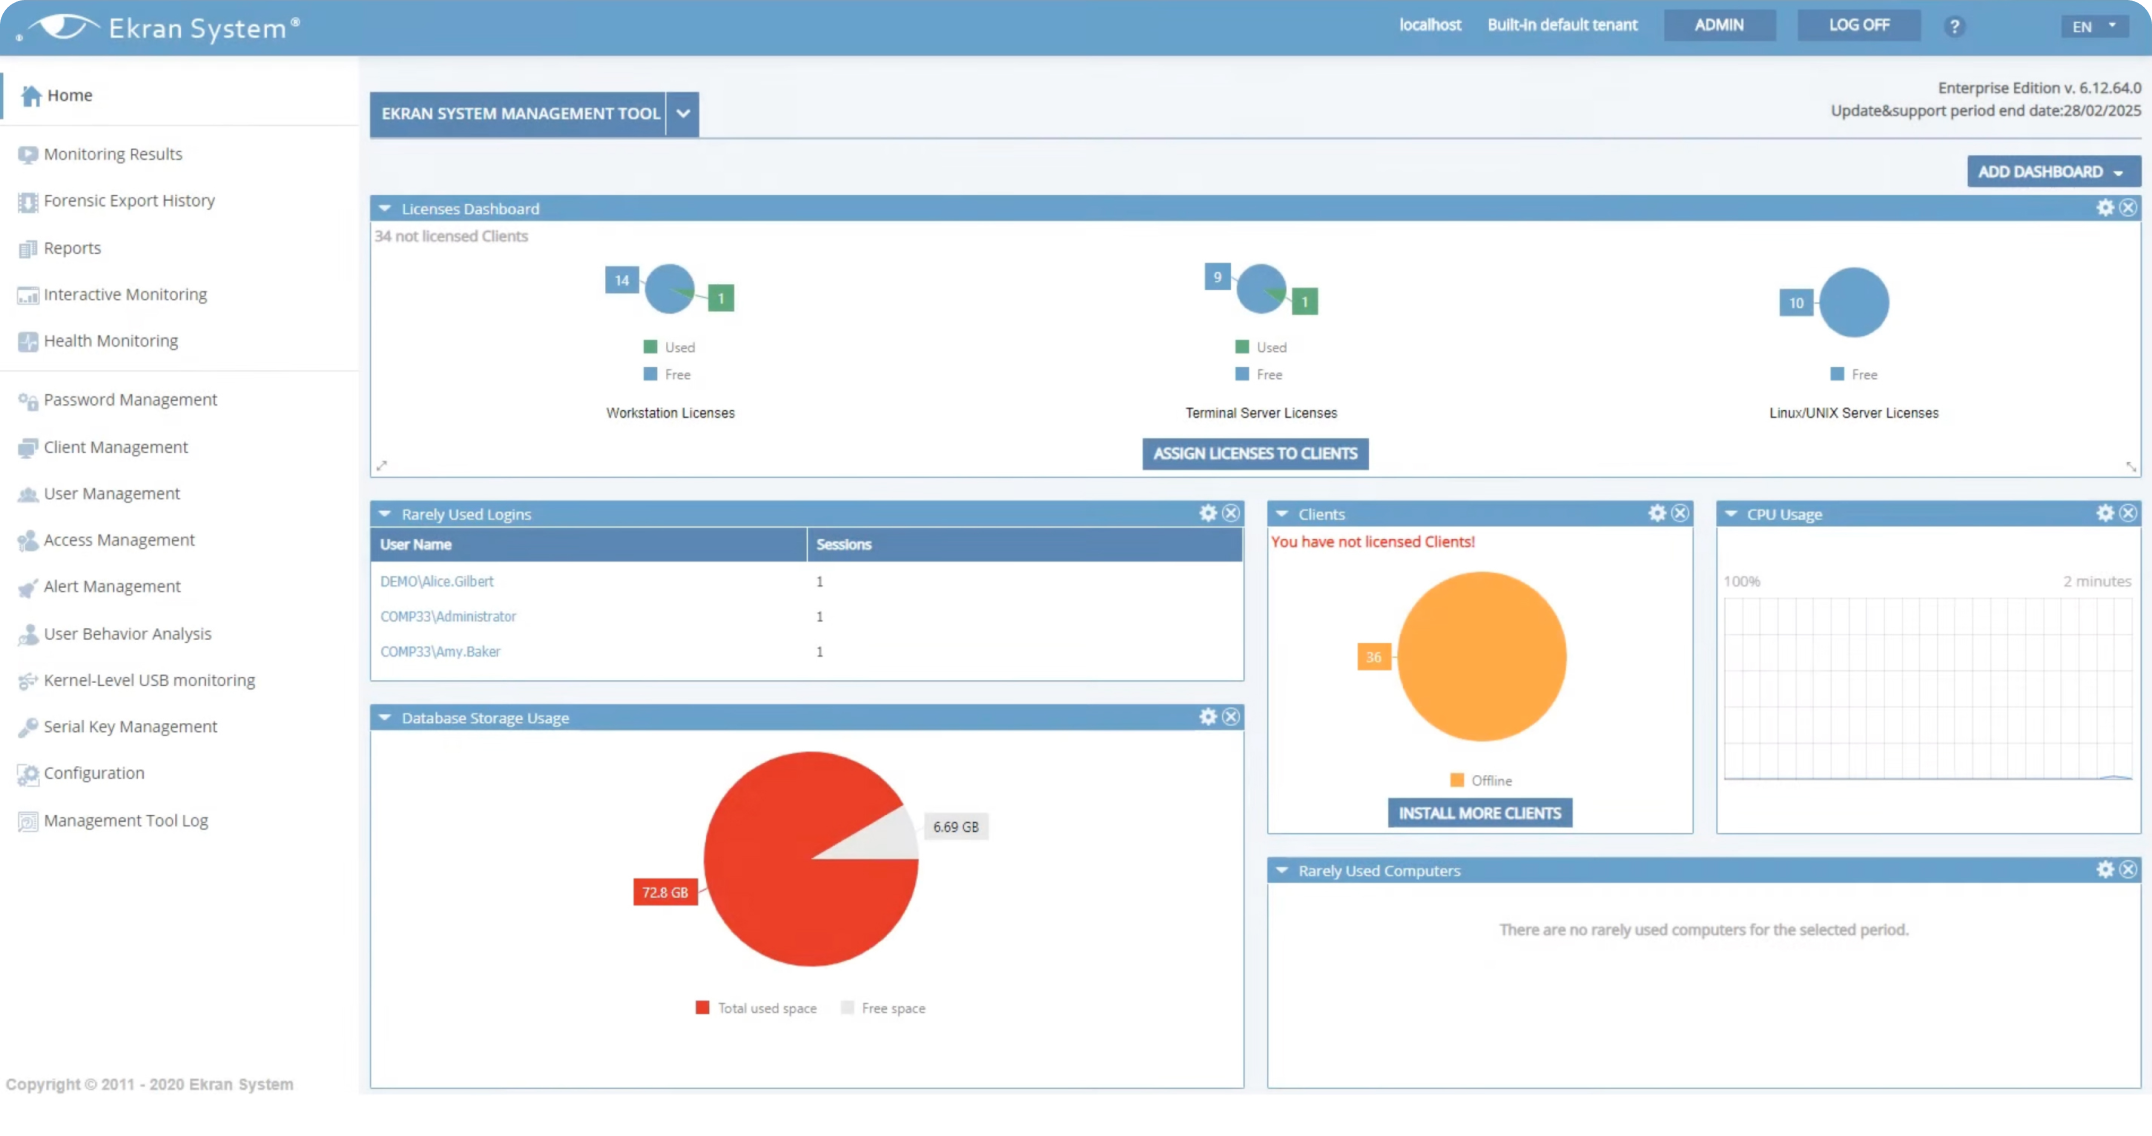This screenshot has height=1136, width=2152.
Task: Open COMP33\Administrator user link
Action: (x=448, y=616)
